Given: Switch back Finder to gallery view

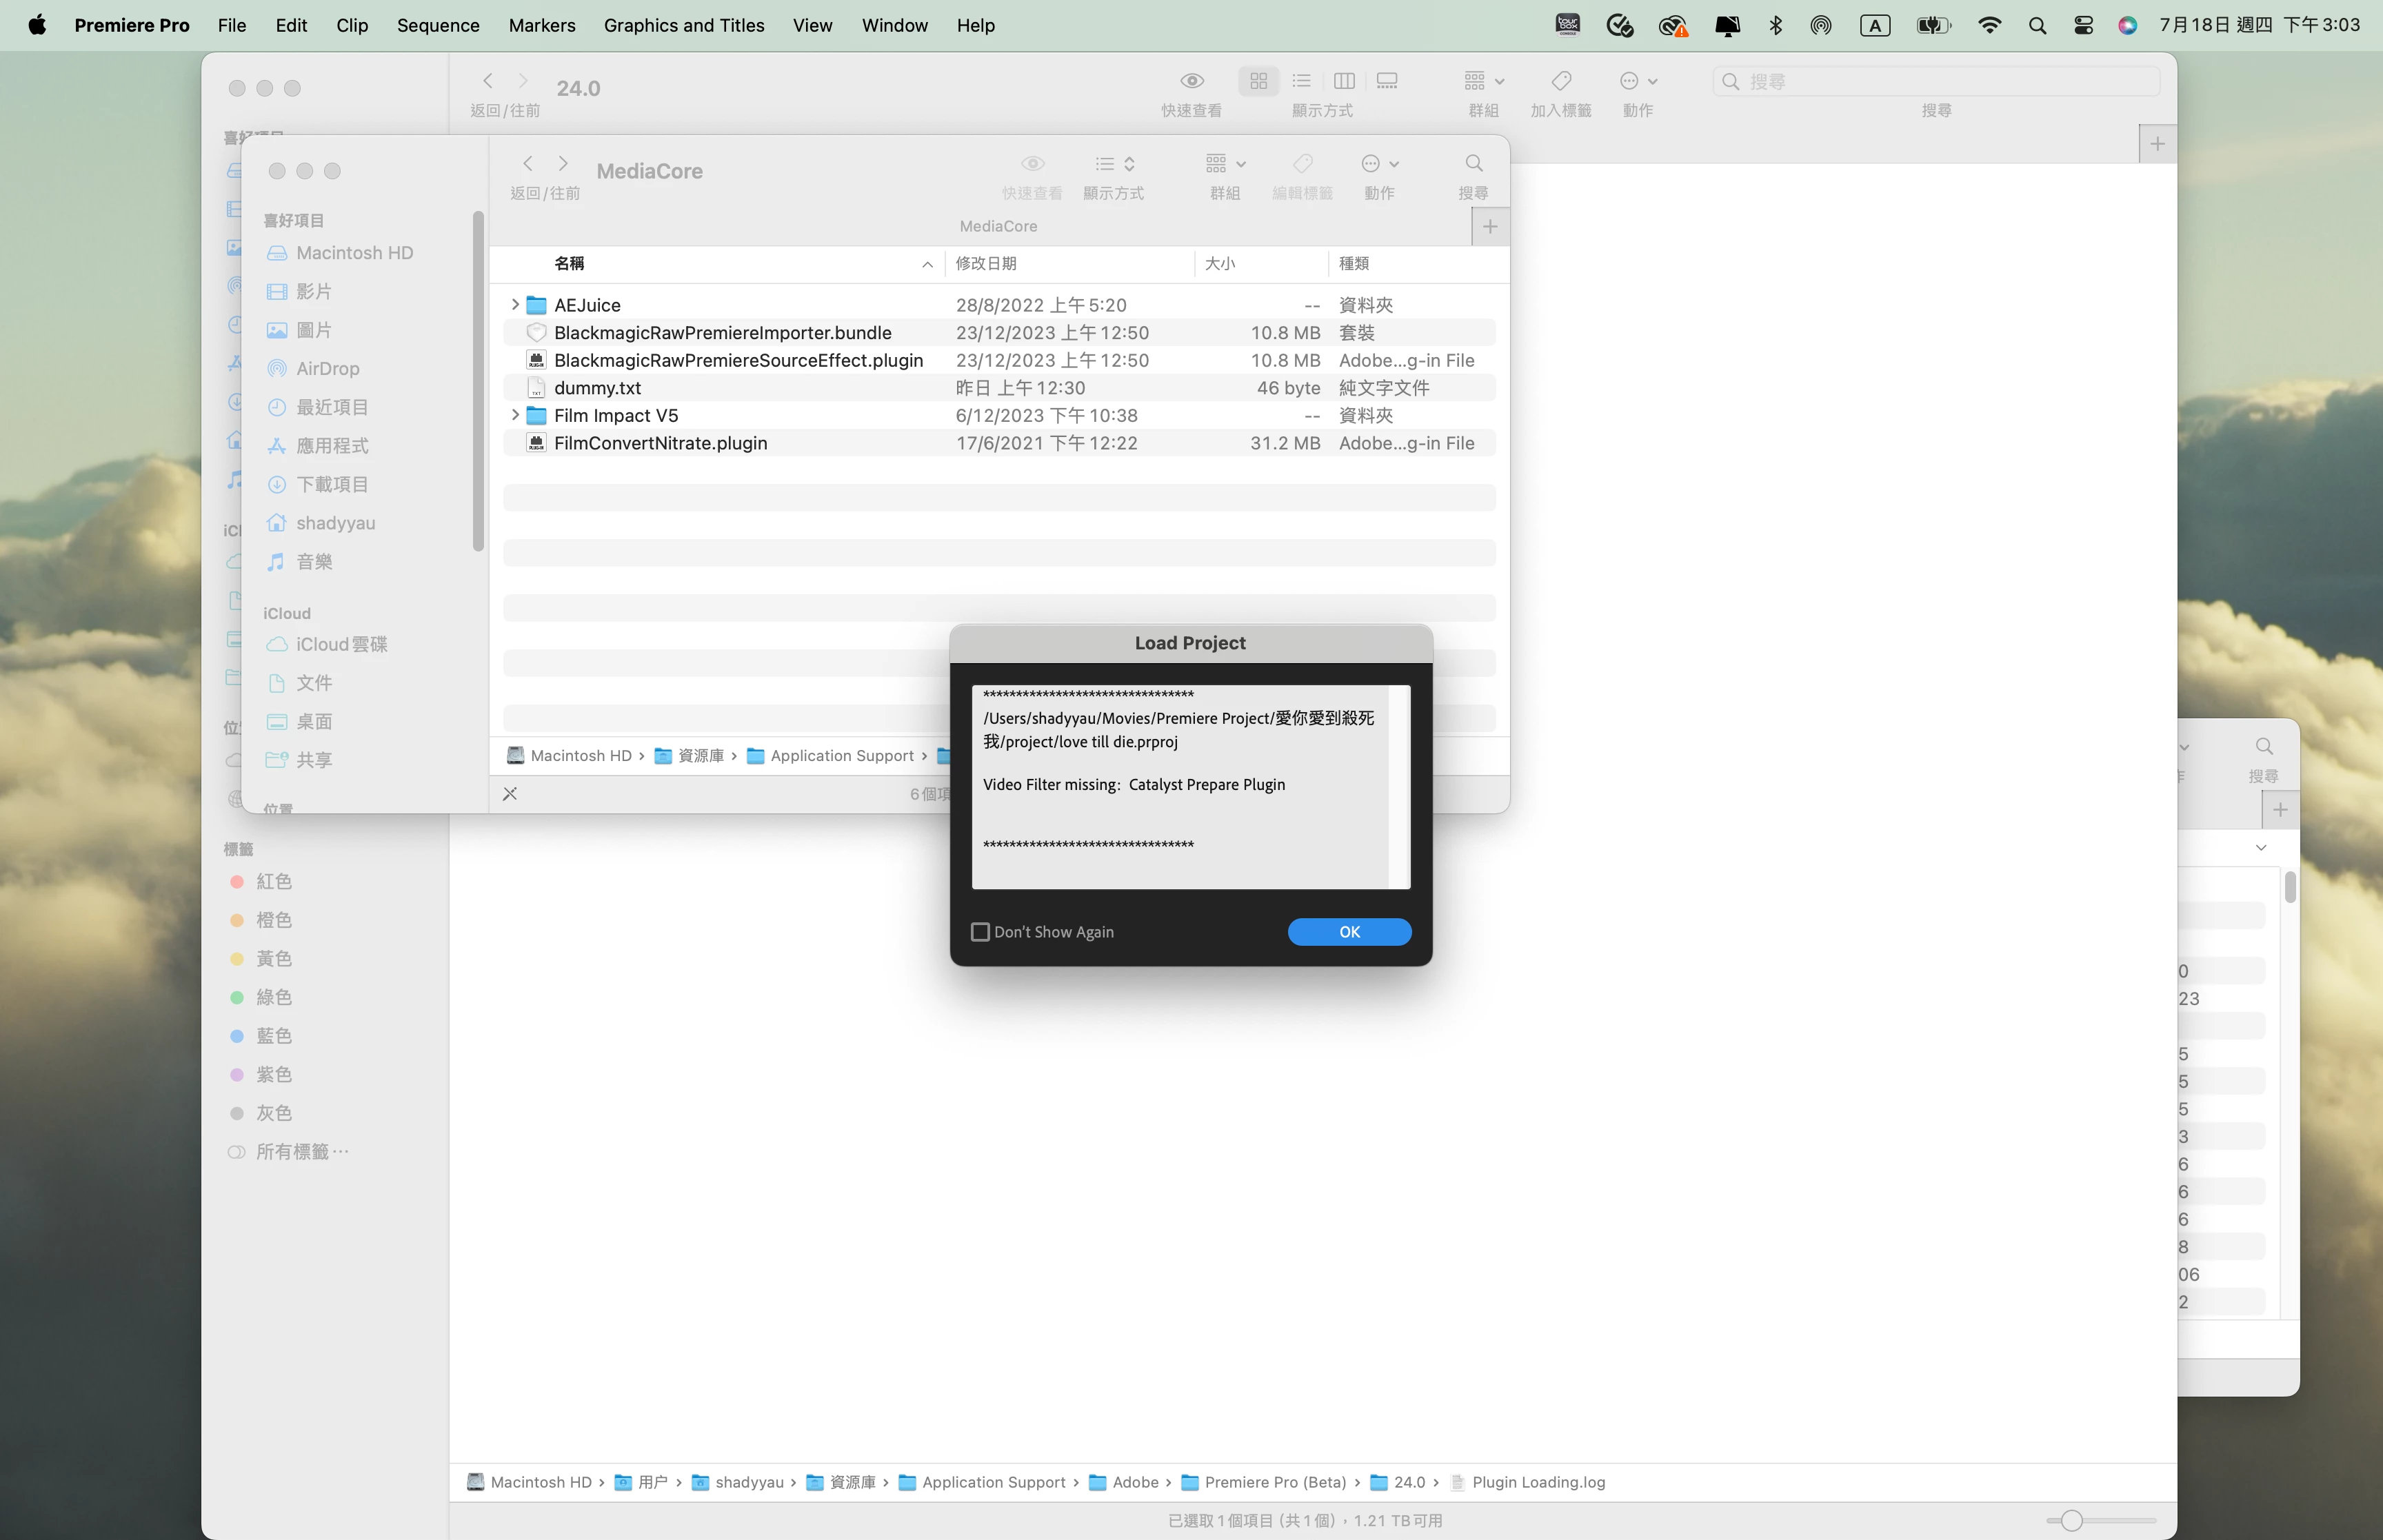Looking at the screenshot, I should pyautogui.click(x=1387, y=81).
